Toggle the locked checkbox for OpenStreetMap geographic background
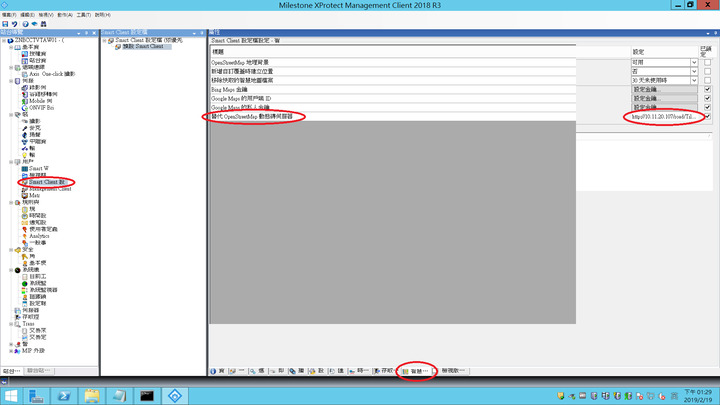720x405 pixels. pyautogui.click(x=707, y=62)
